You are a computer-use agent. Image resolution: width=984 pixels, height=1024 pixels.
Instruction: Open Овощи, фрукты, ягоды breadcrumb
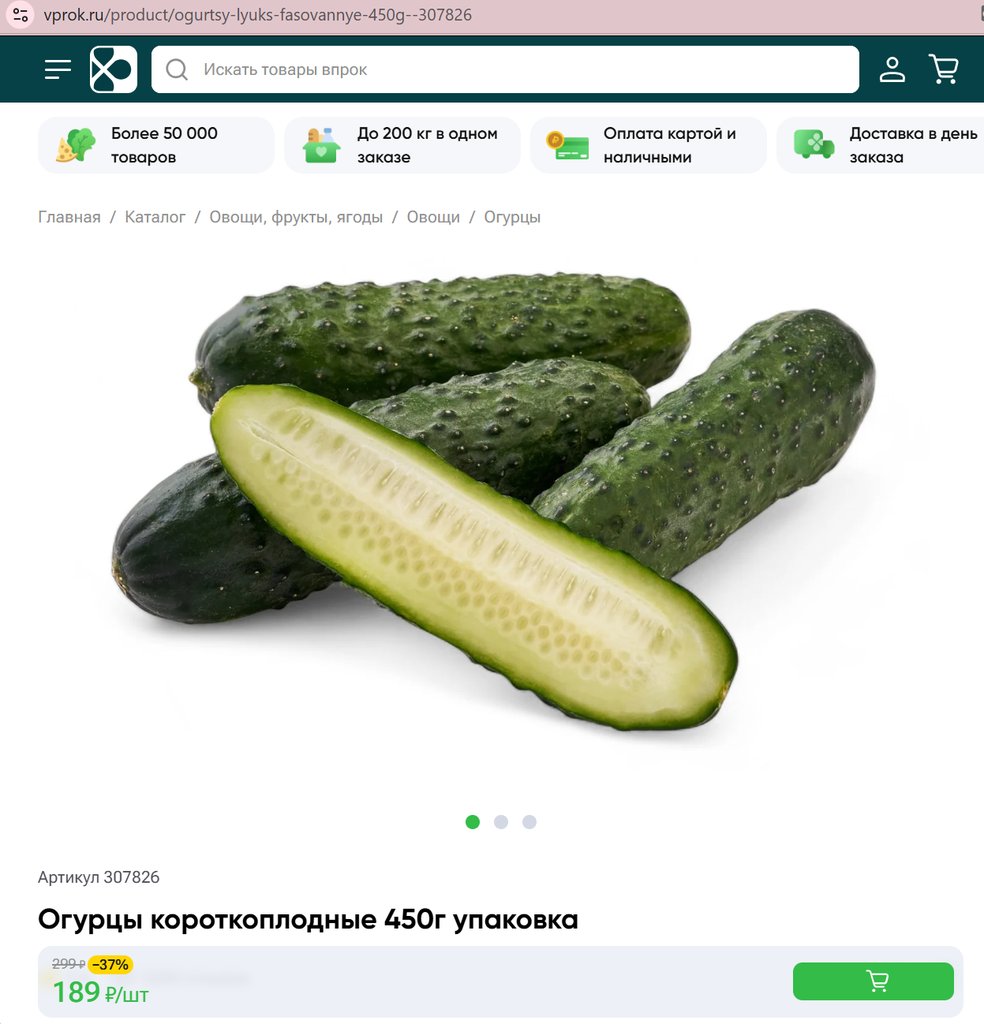click(296, 217)
